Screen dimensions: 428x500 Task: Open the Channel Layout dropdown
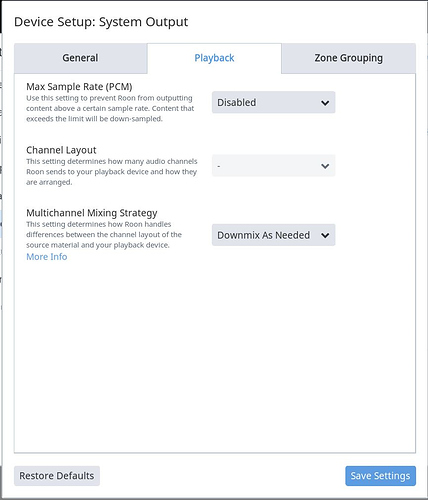click(273, 165)
